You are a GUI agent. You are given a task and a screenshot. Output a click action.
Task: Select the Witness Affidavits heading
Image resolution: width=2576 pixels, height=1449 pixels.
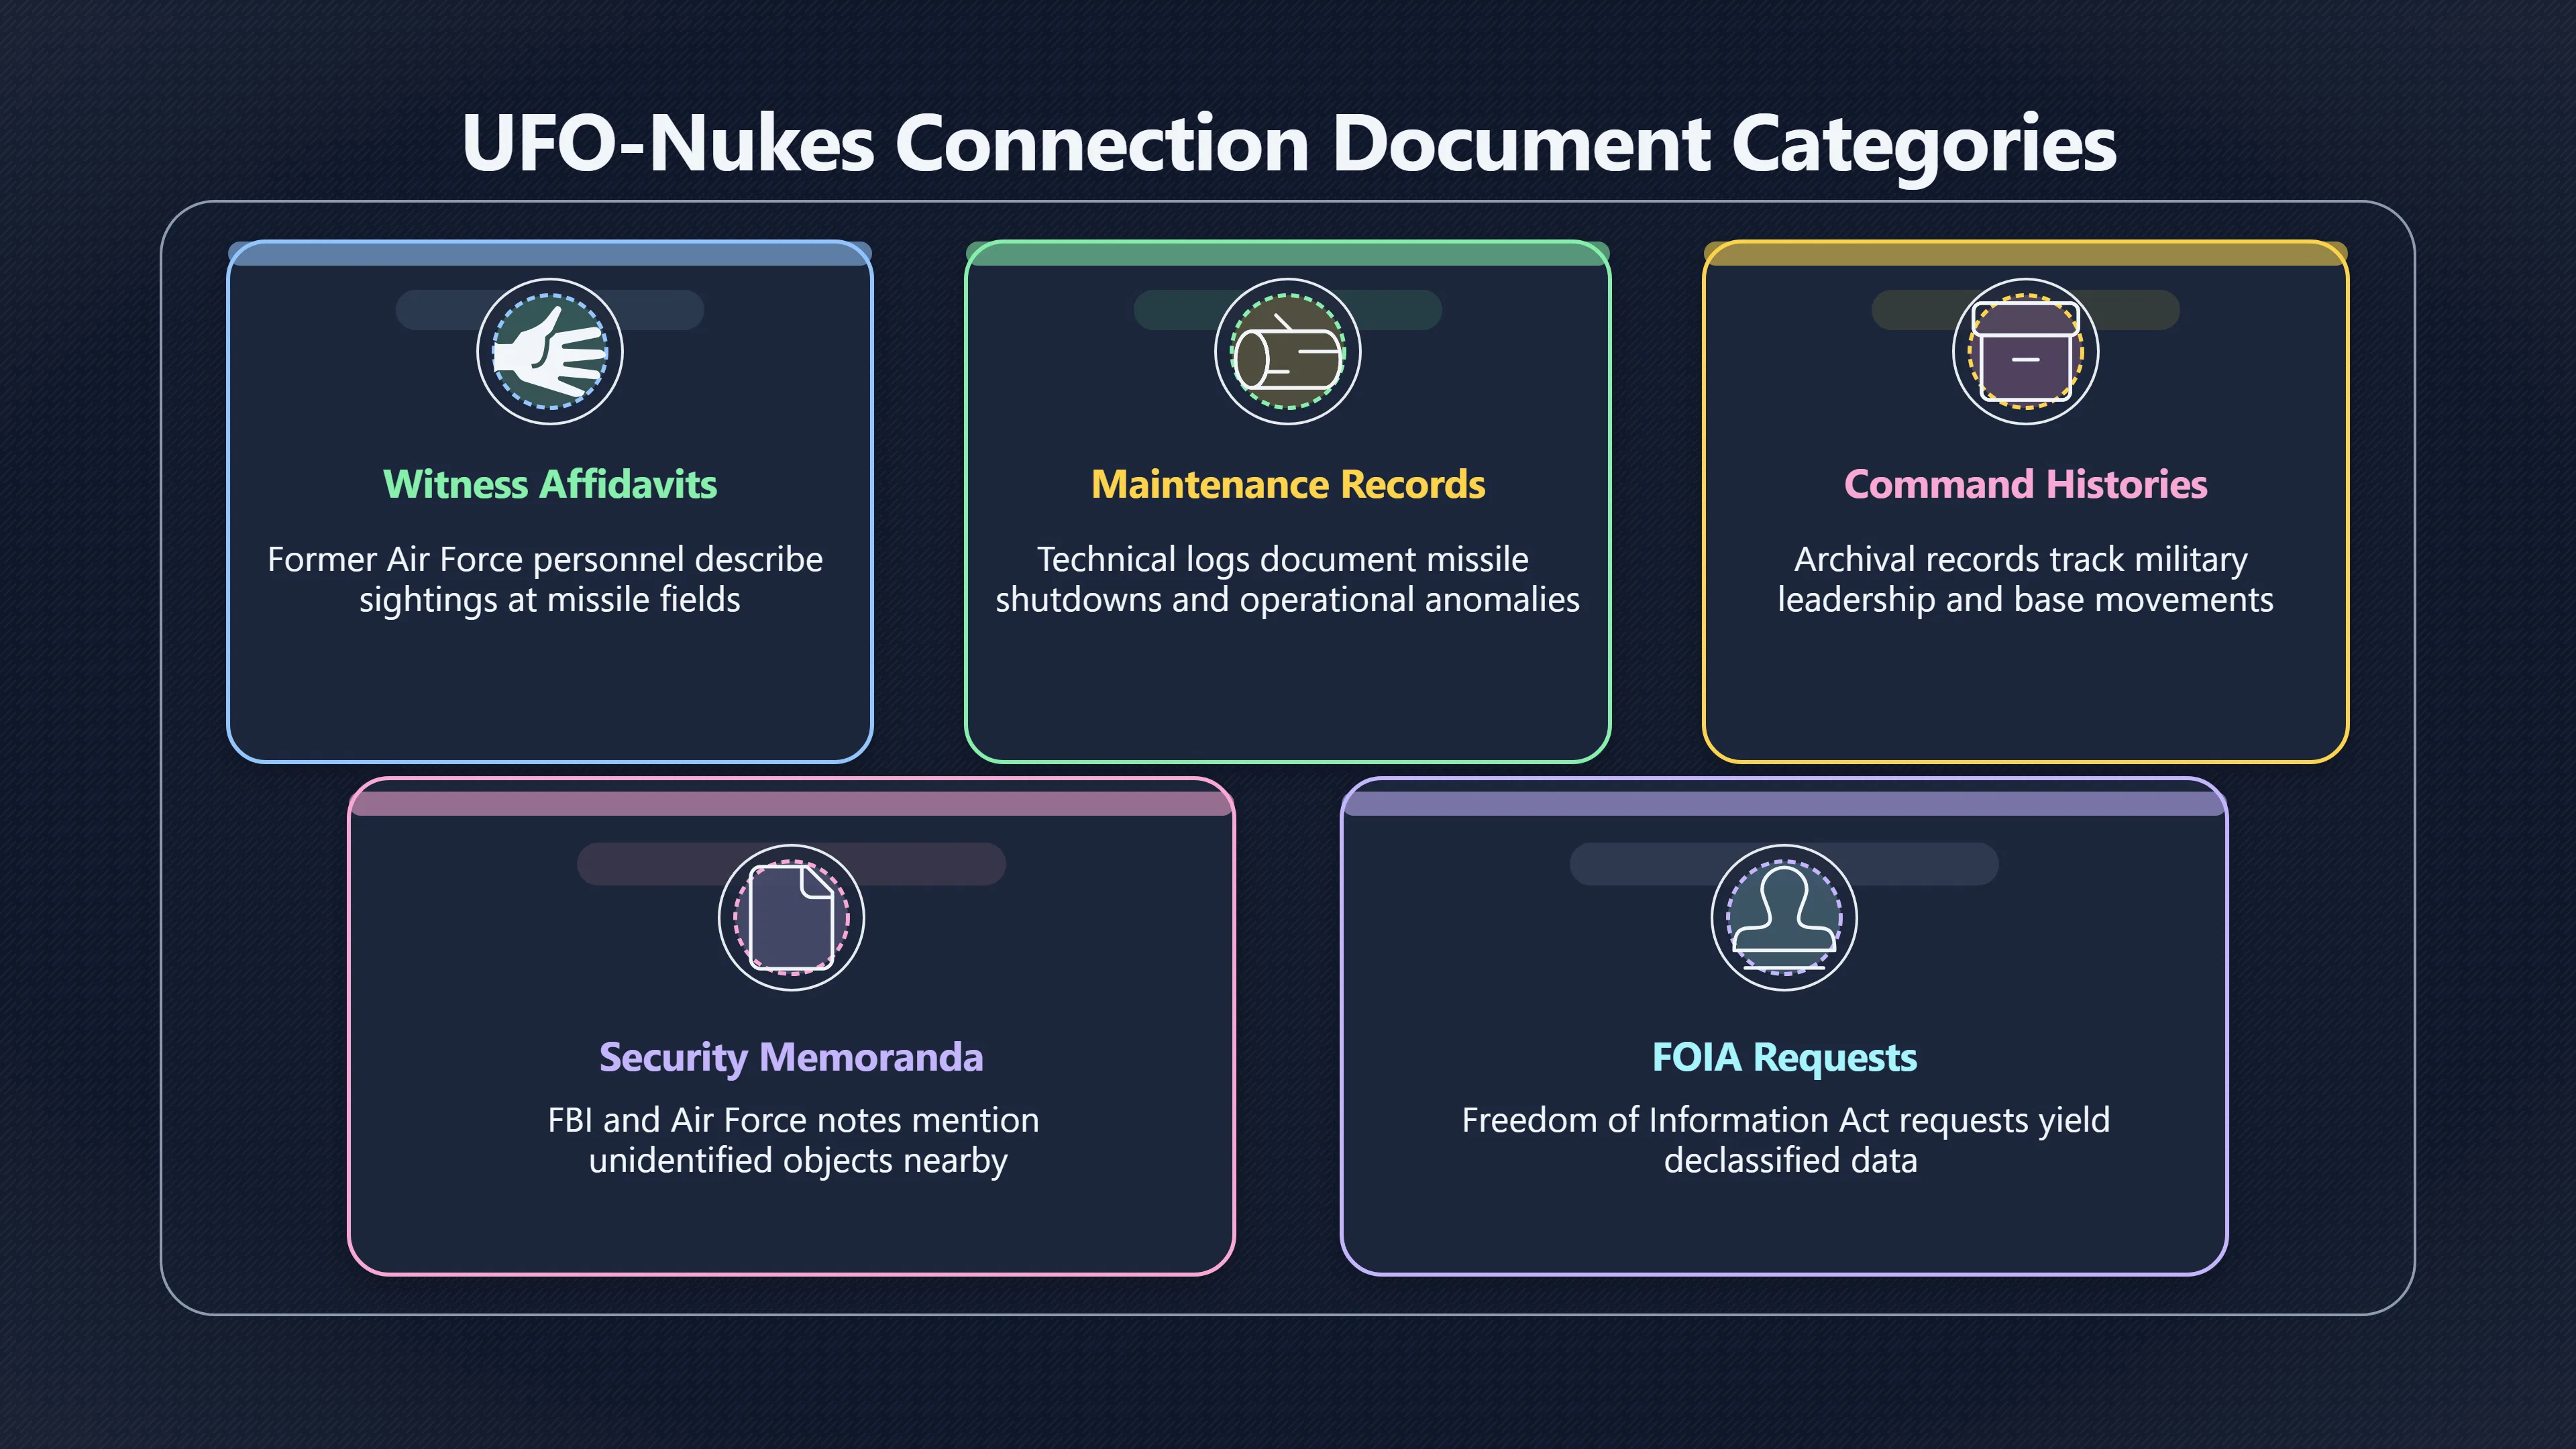[x=550, y=484]
